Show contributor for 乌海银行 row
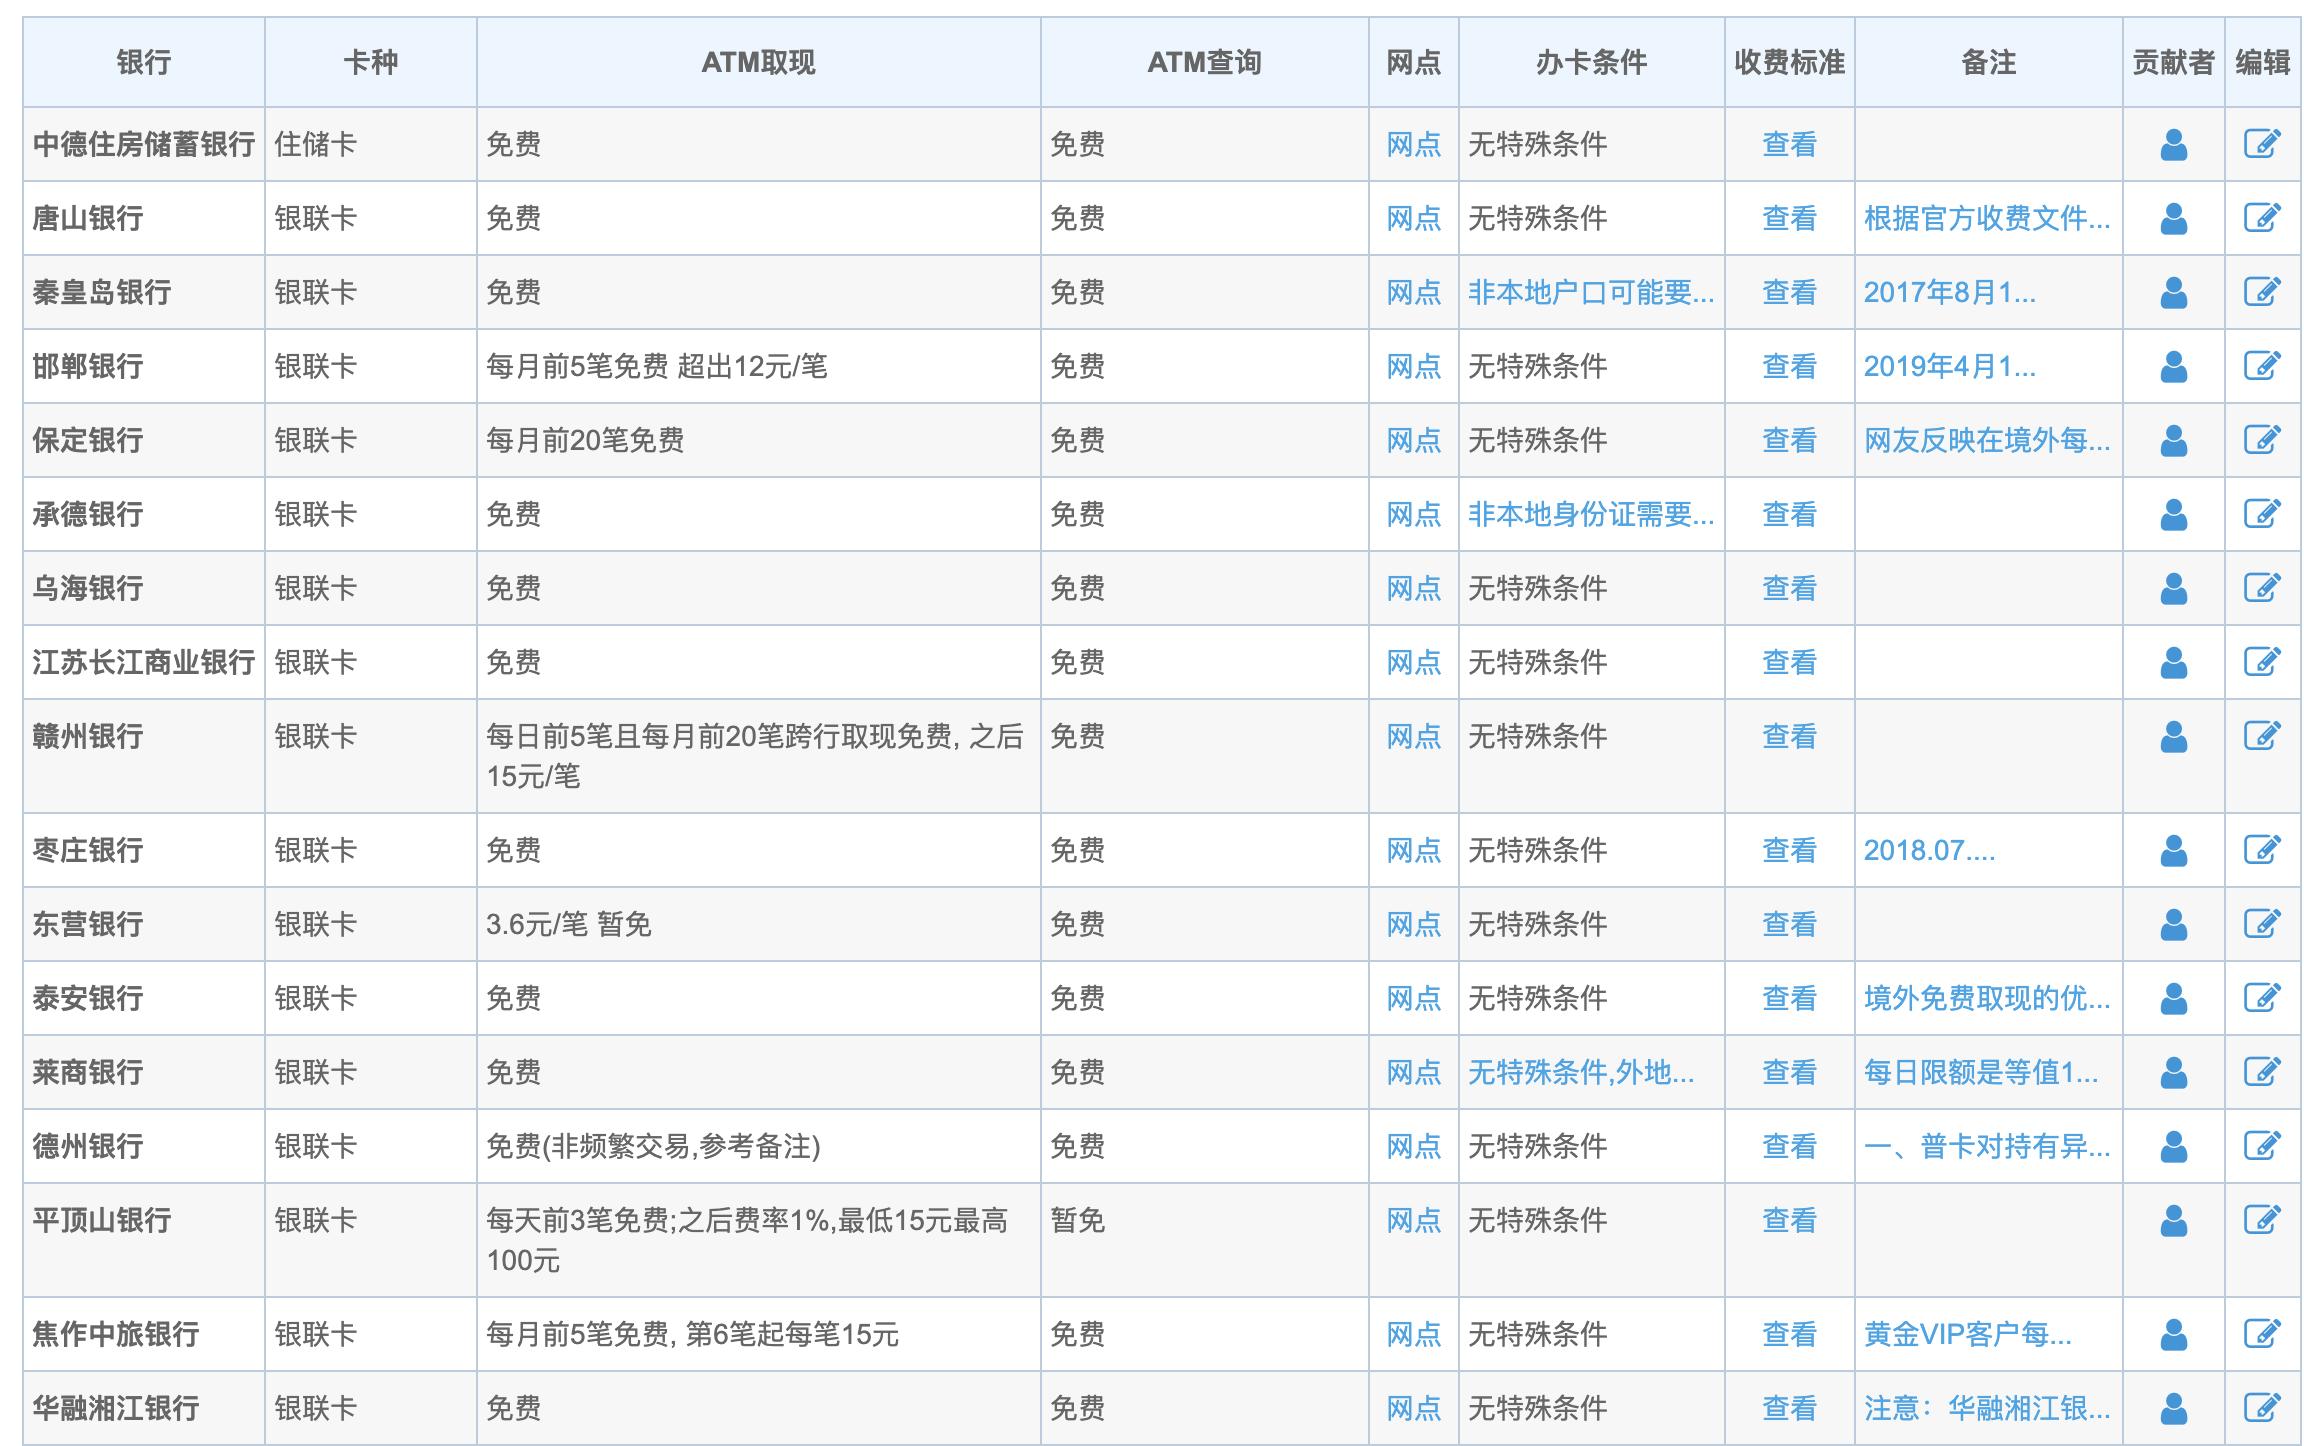Screen dimensions: 2304x1446 (2173, 589)
